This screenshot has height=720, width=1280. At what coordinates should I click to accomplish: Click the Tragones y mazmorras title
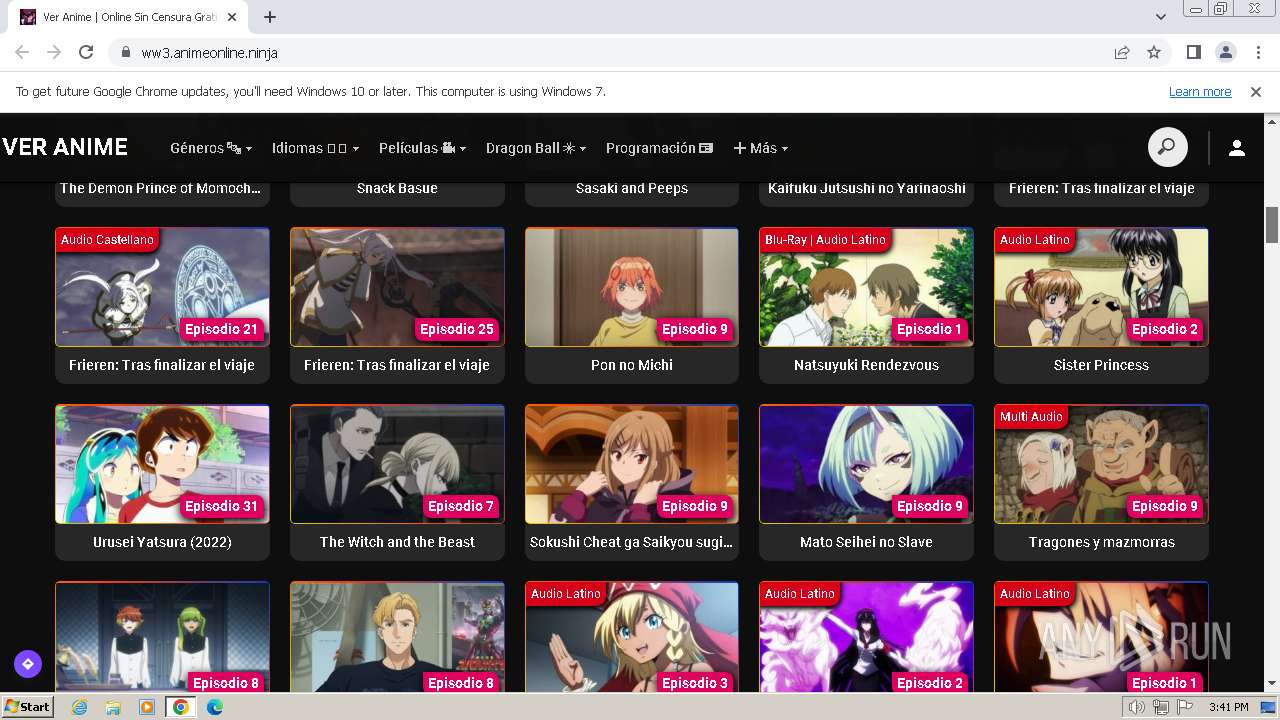[1101, 542]
